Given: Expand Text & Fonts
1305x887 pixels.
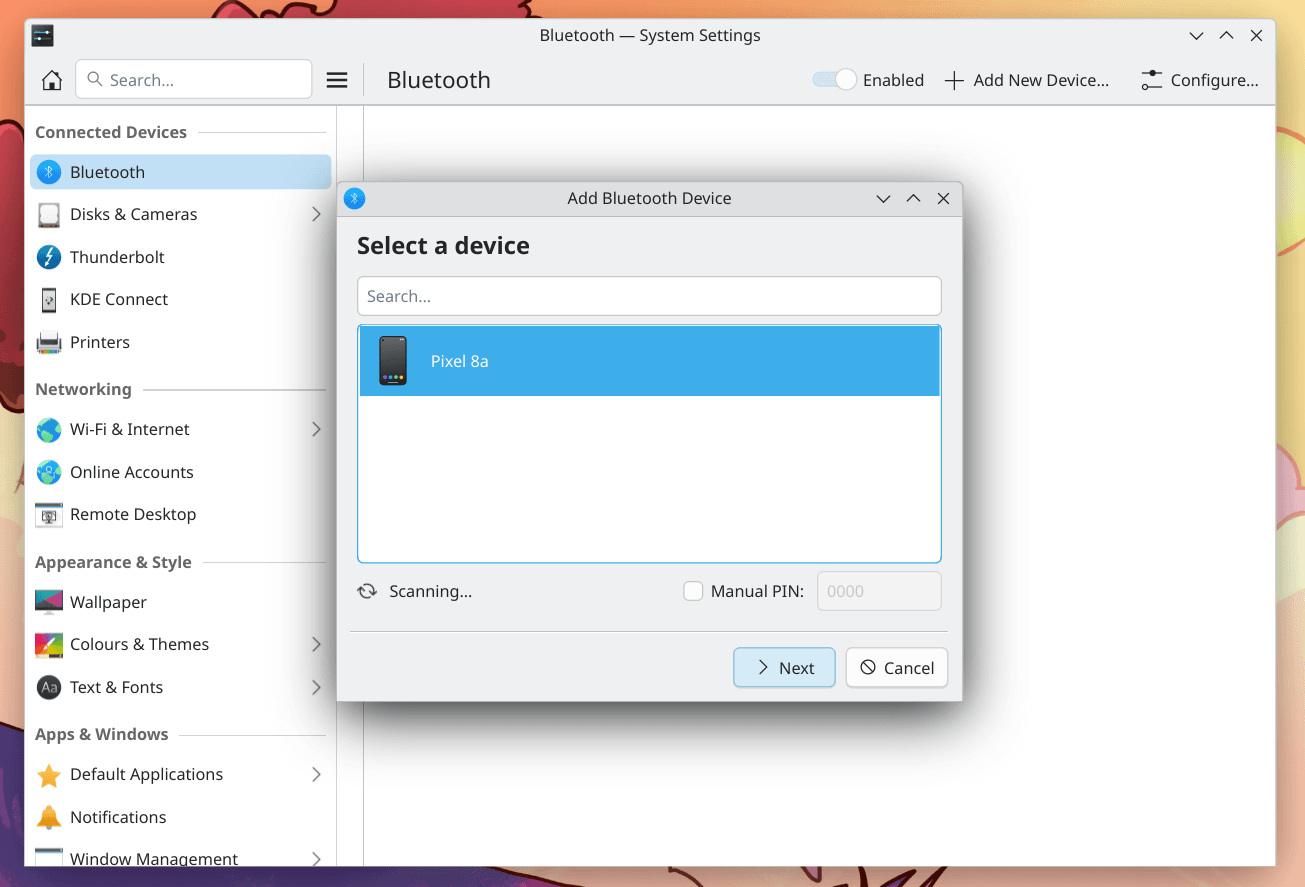Looking at the screenshot, I should click(x=317, y=687).
